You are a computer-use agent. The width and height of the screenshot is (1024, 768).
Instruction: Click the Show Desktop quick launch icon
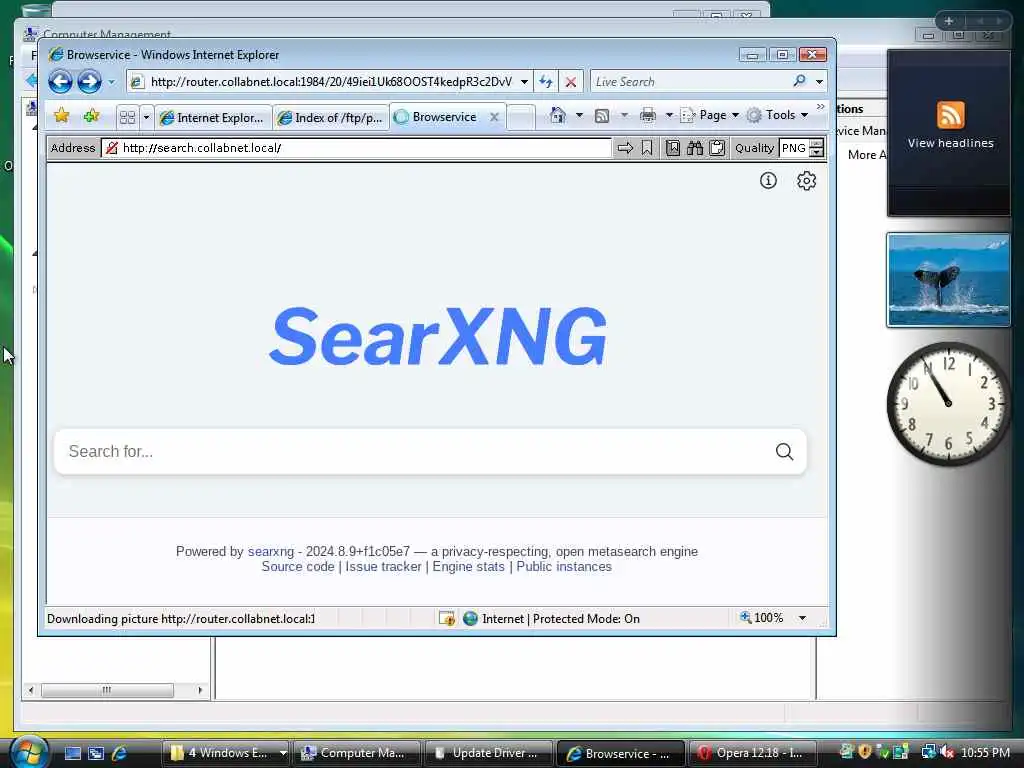click(73, 753)
